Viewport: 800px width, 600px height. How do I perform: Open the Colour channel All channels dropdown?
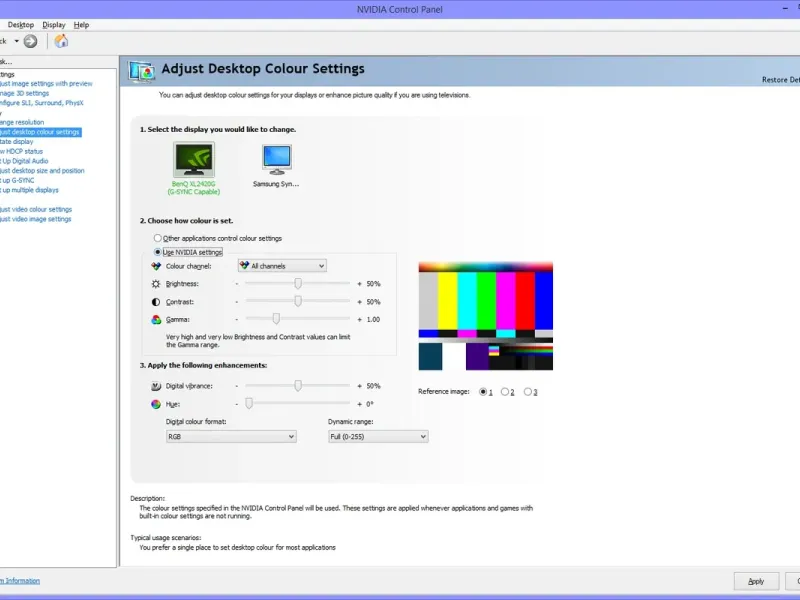(282, 266)
